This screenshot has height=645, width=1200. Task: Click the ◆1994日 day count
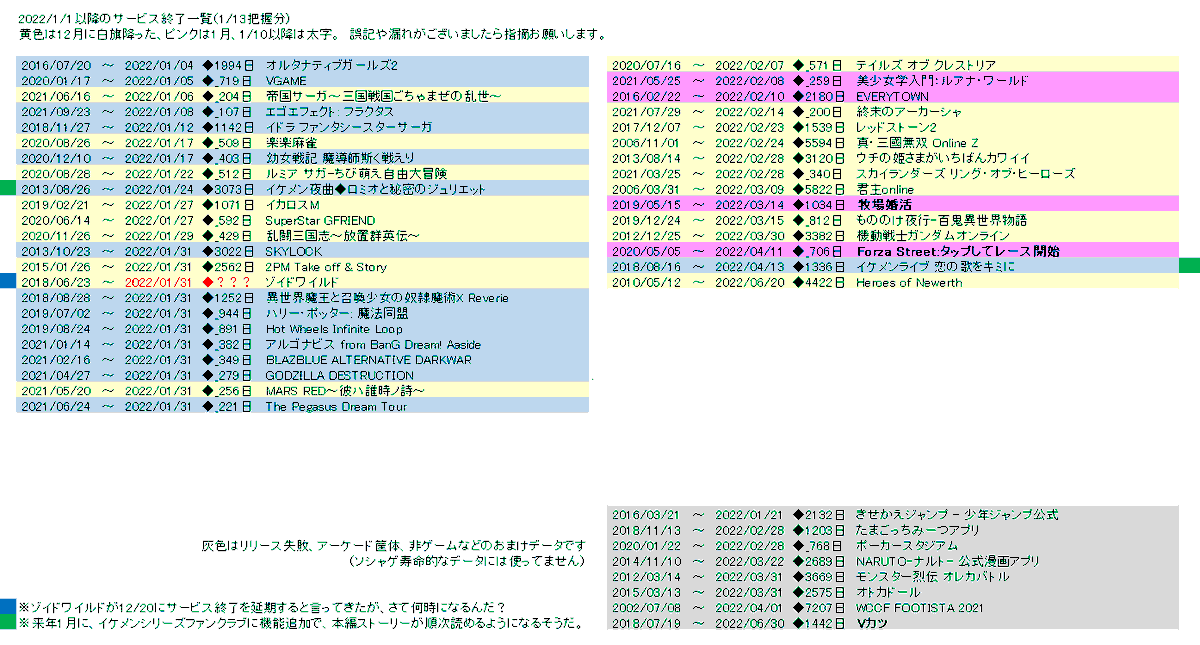226,65
